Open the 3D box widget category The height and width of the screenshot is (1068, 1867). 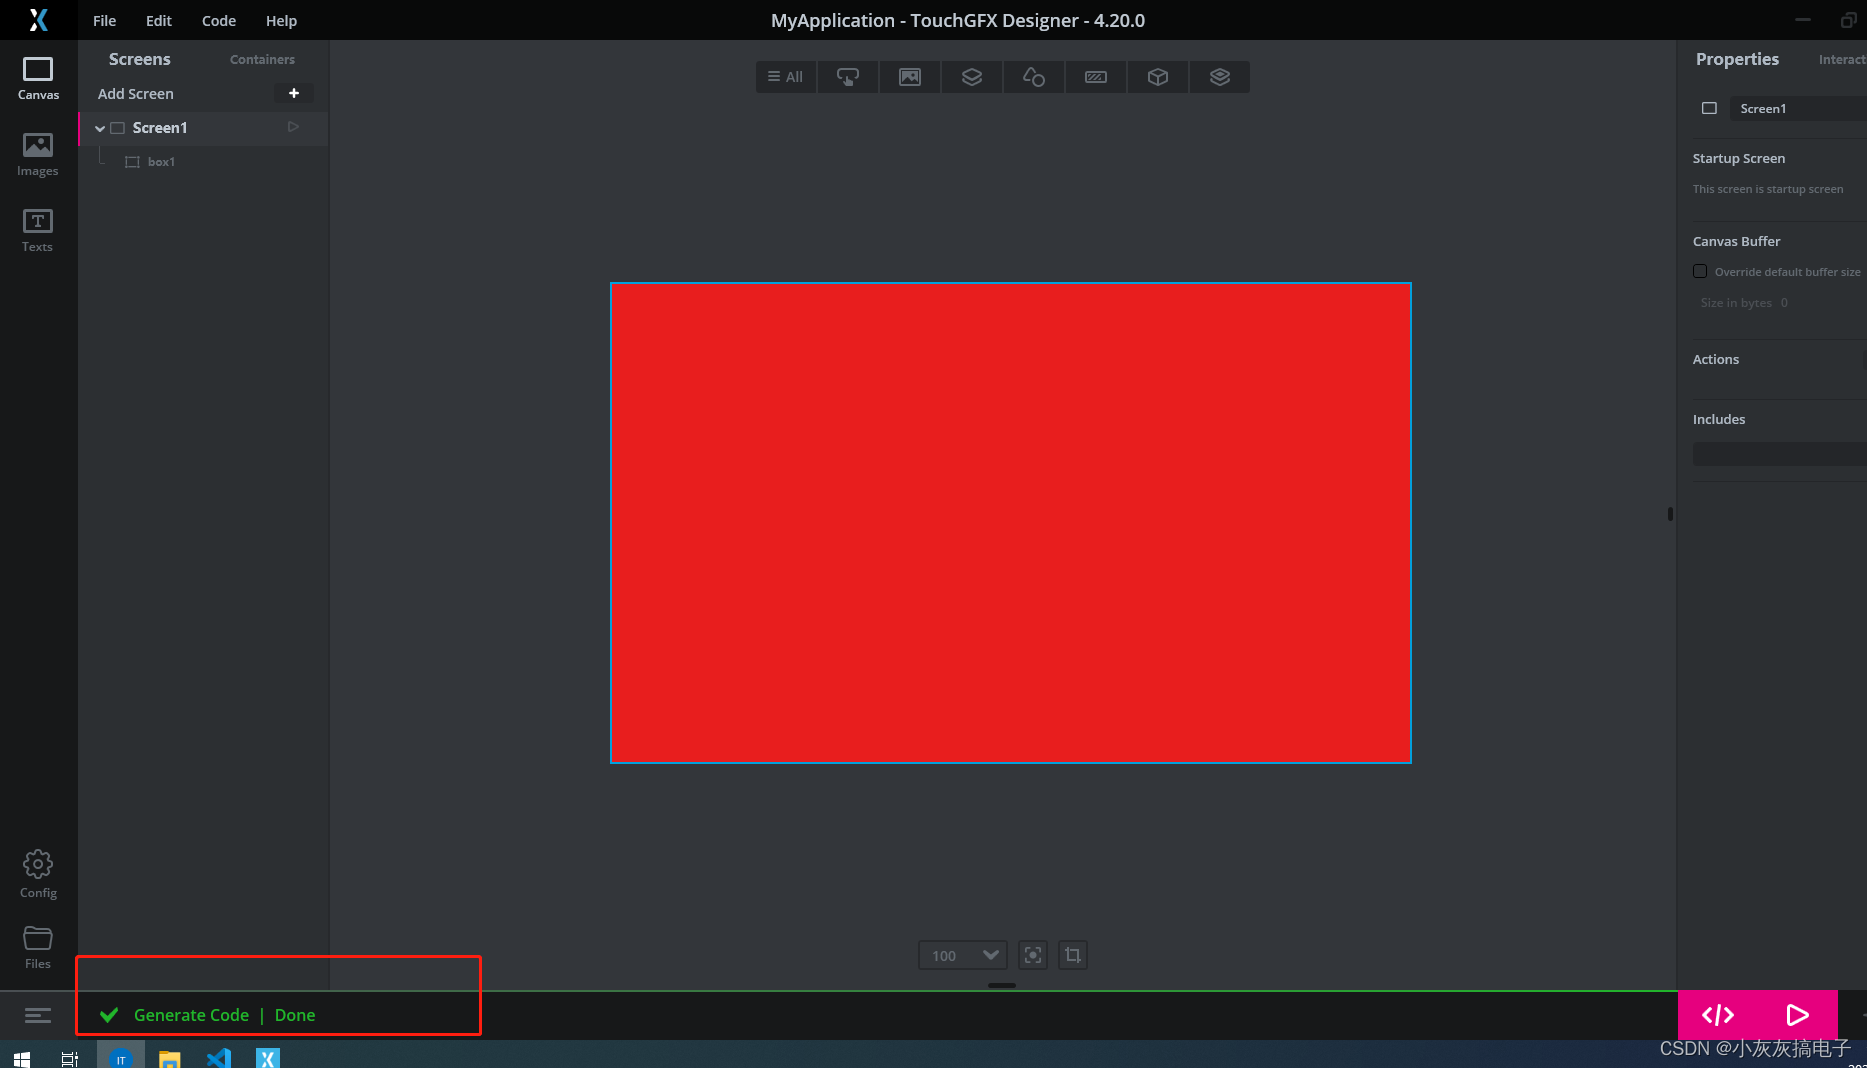[x=1158, y=77]
